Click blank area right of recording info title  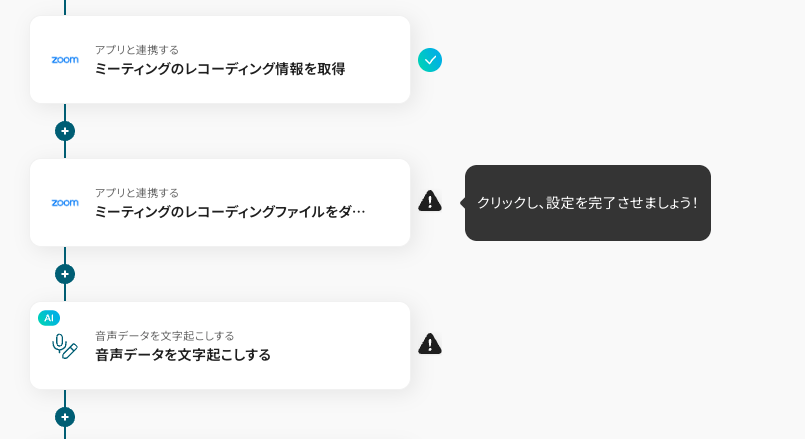click(378, 69)
